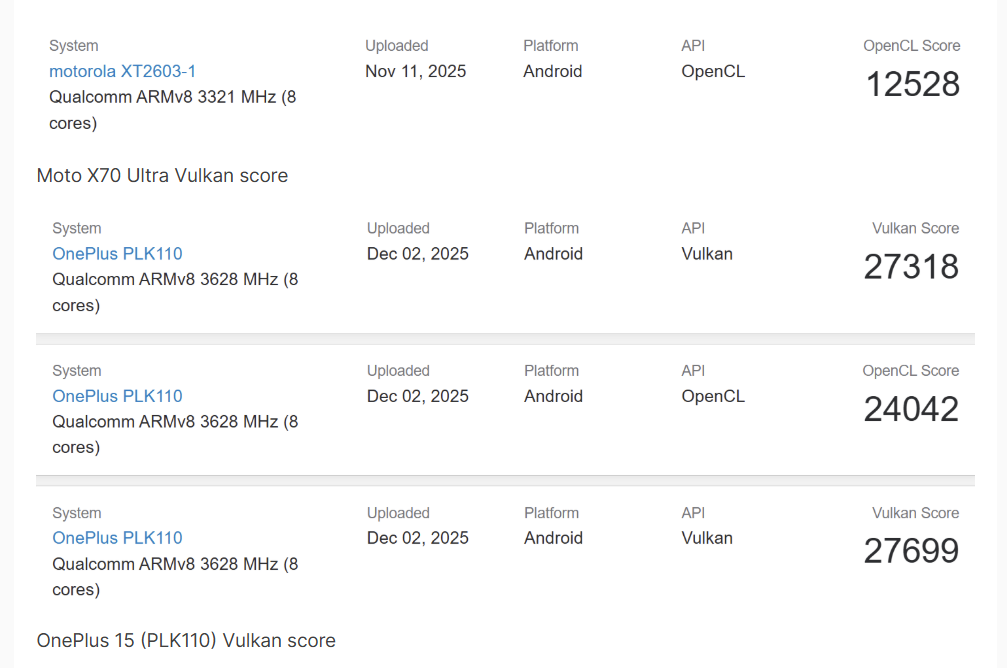Click the 12528 OpenCL score value

912,85
